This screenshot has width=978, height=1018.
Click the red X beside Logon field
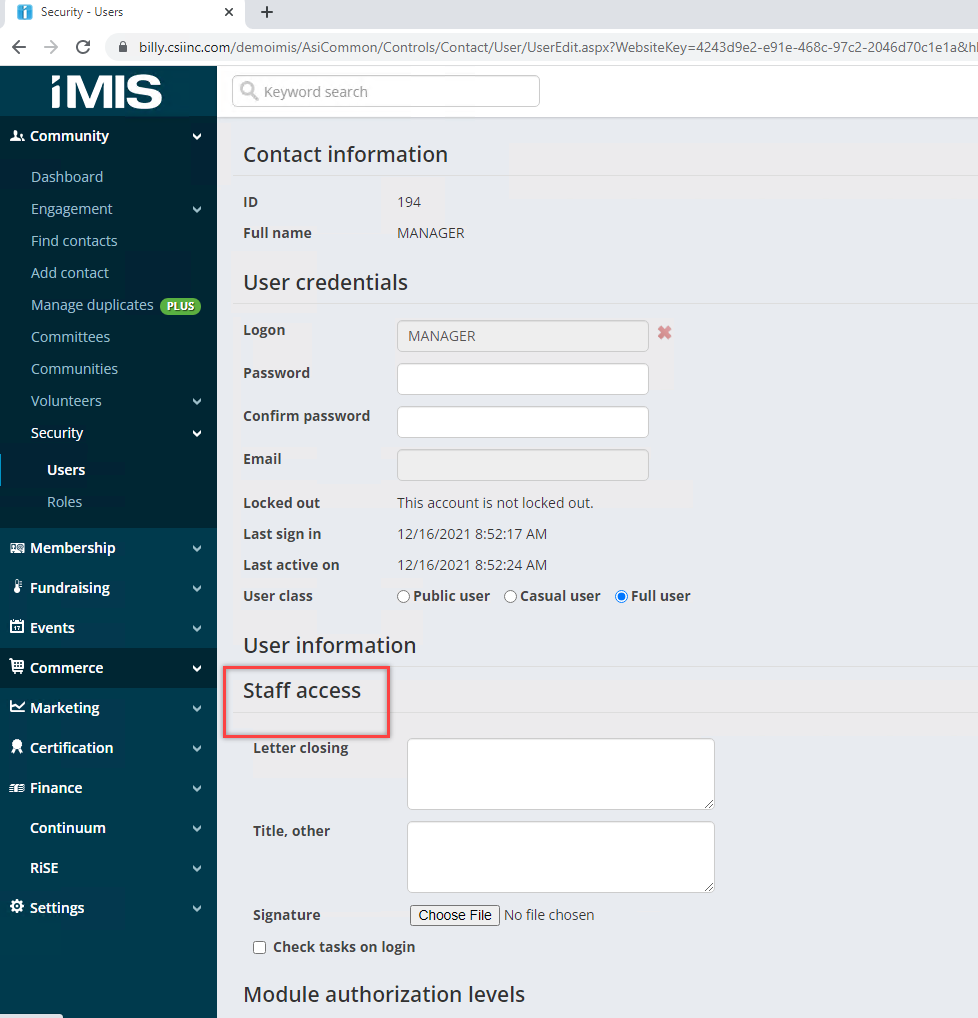(664, 333)
